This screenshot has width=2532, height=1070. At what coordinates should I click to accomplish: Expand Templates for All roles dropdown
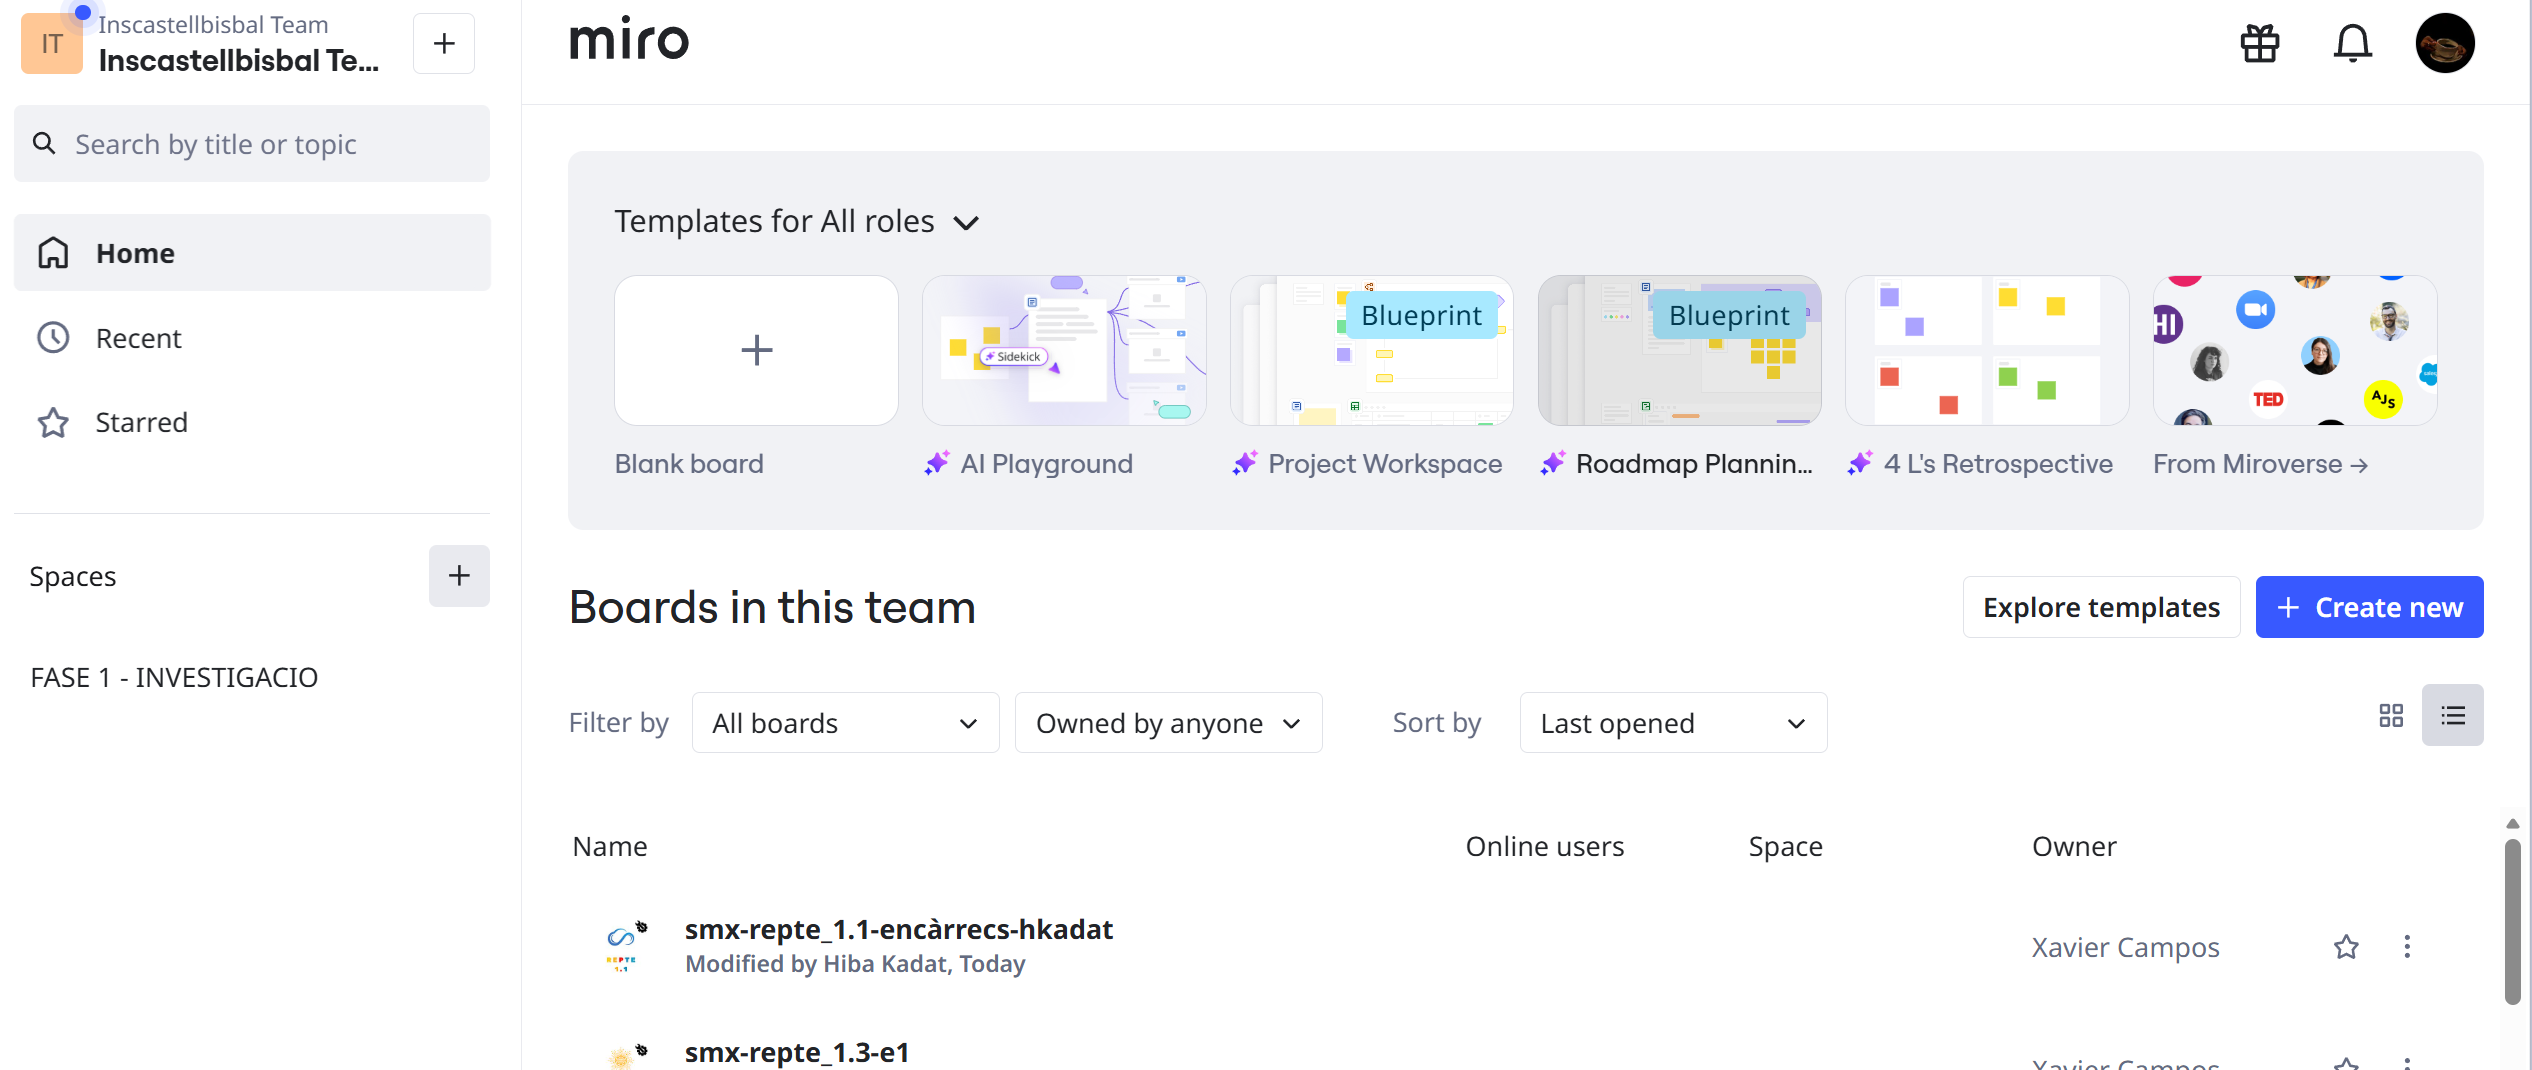797,221
